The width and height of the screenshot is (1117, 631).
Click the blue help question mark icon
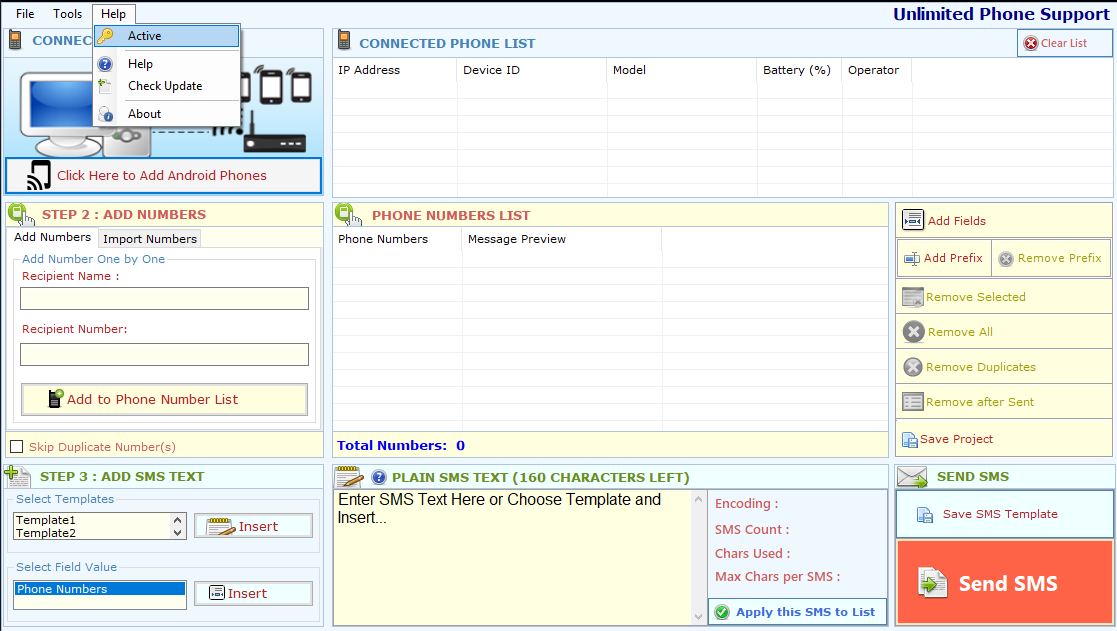coord(379,477)
